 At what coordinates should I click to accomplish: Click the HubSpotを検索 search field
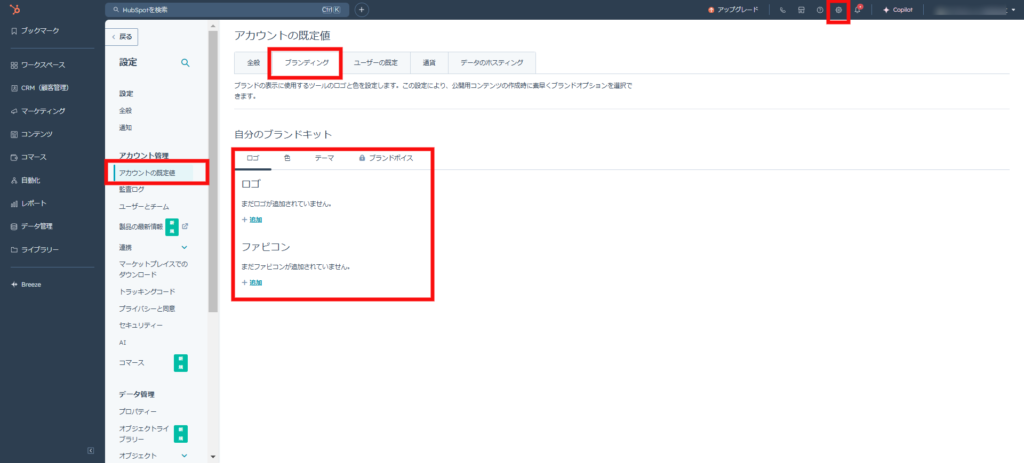click(227, 10)
